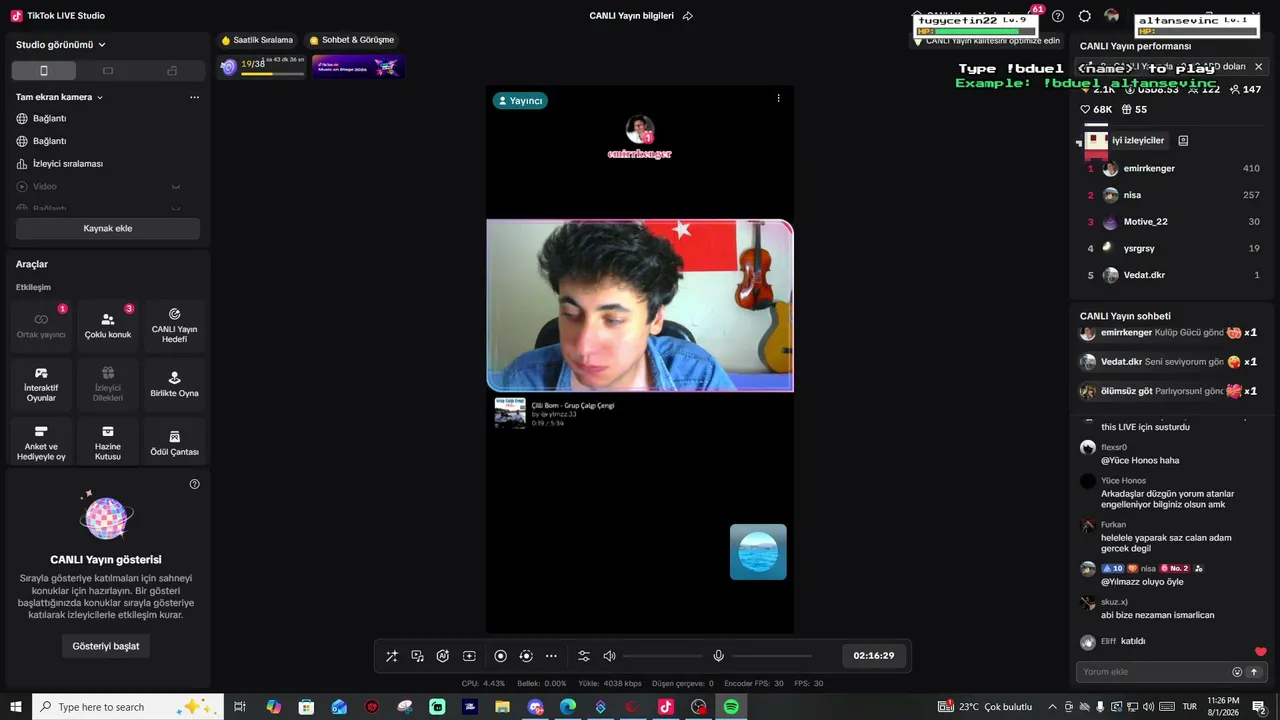Viewport: 1280px width, 720px height.
Task: Open the Hazine Kutusu tool
Action: pyautogui.click(x=108, y=443)
